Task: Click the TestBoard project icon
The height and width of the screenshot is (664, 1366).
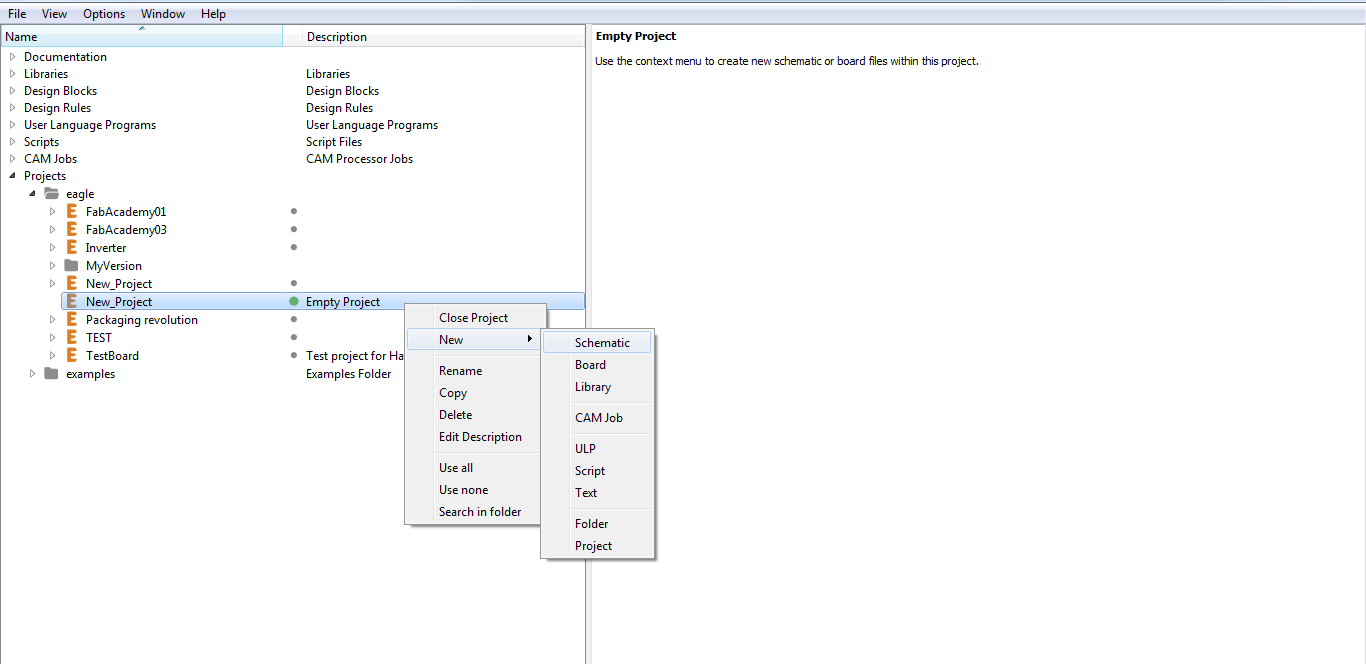Action: 71,356
